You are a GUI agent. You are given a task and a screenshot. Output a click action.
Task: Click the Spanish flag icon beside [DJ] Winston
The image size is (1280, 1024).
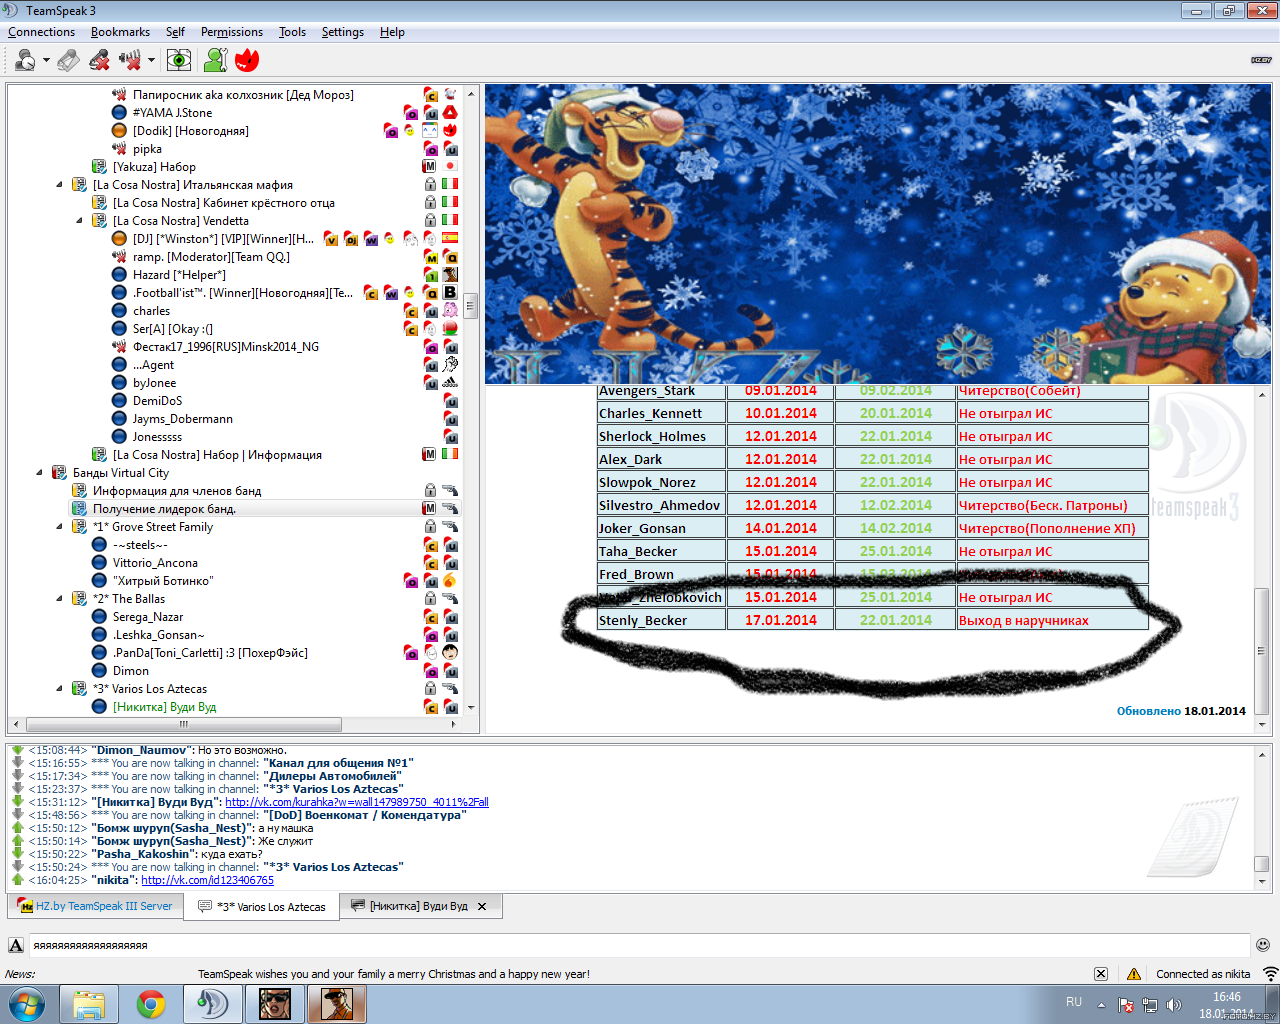point(450,239)
